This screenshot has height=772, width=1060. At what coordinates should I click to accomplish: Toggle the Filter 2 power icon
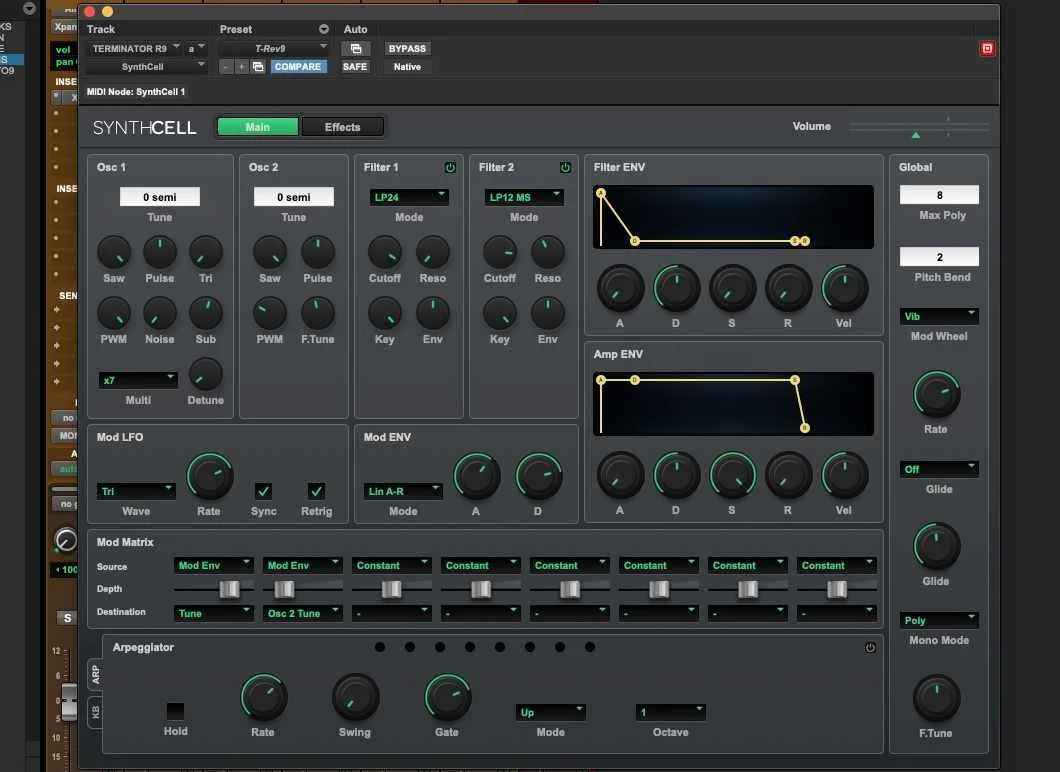[565, 168]
